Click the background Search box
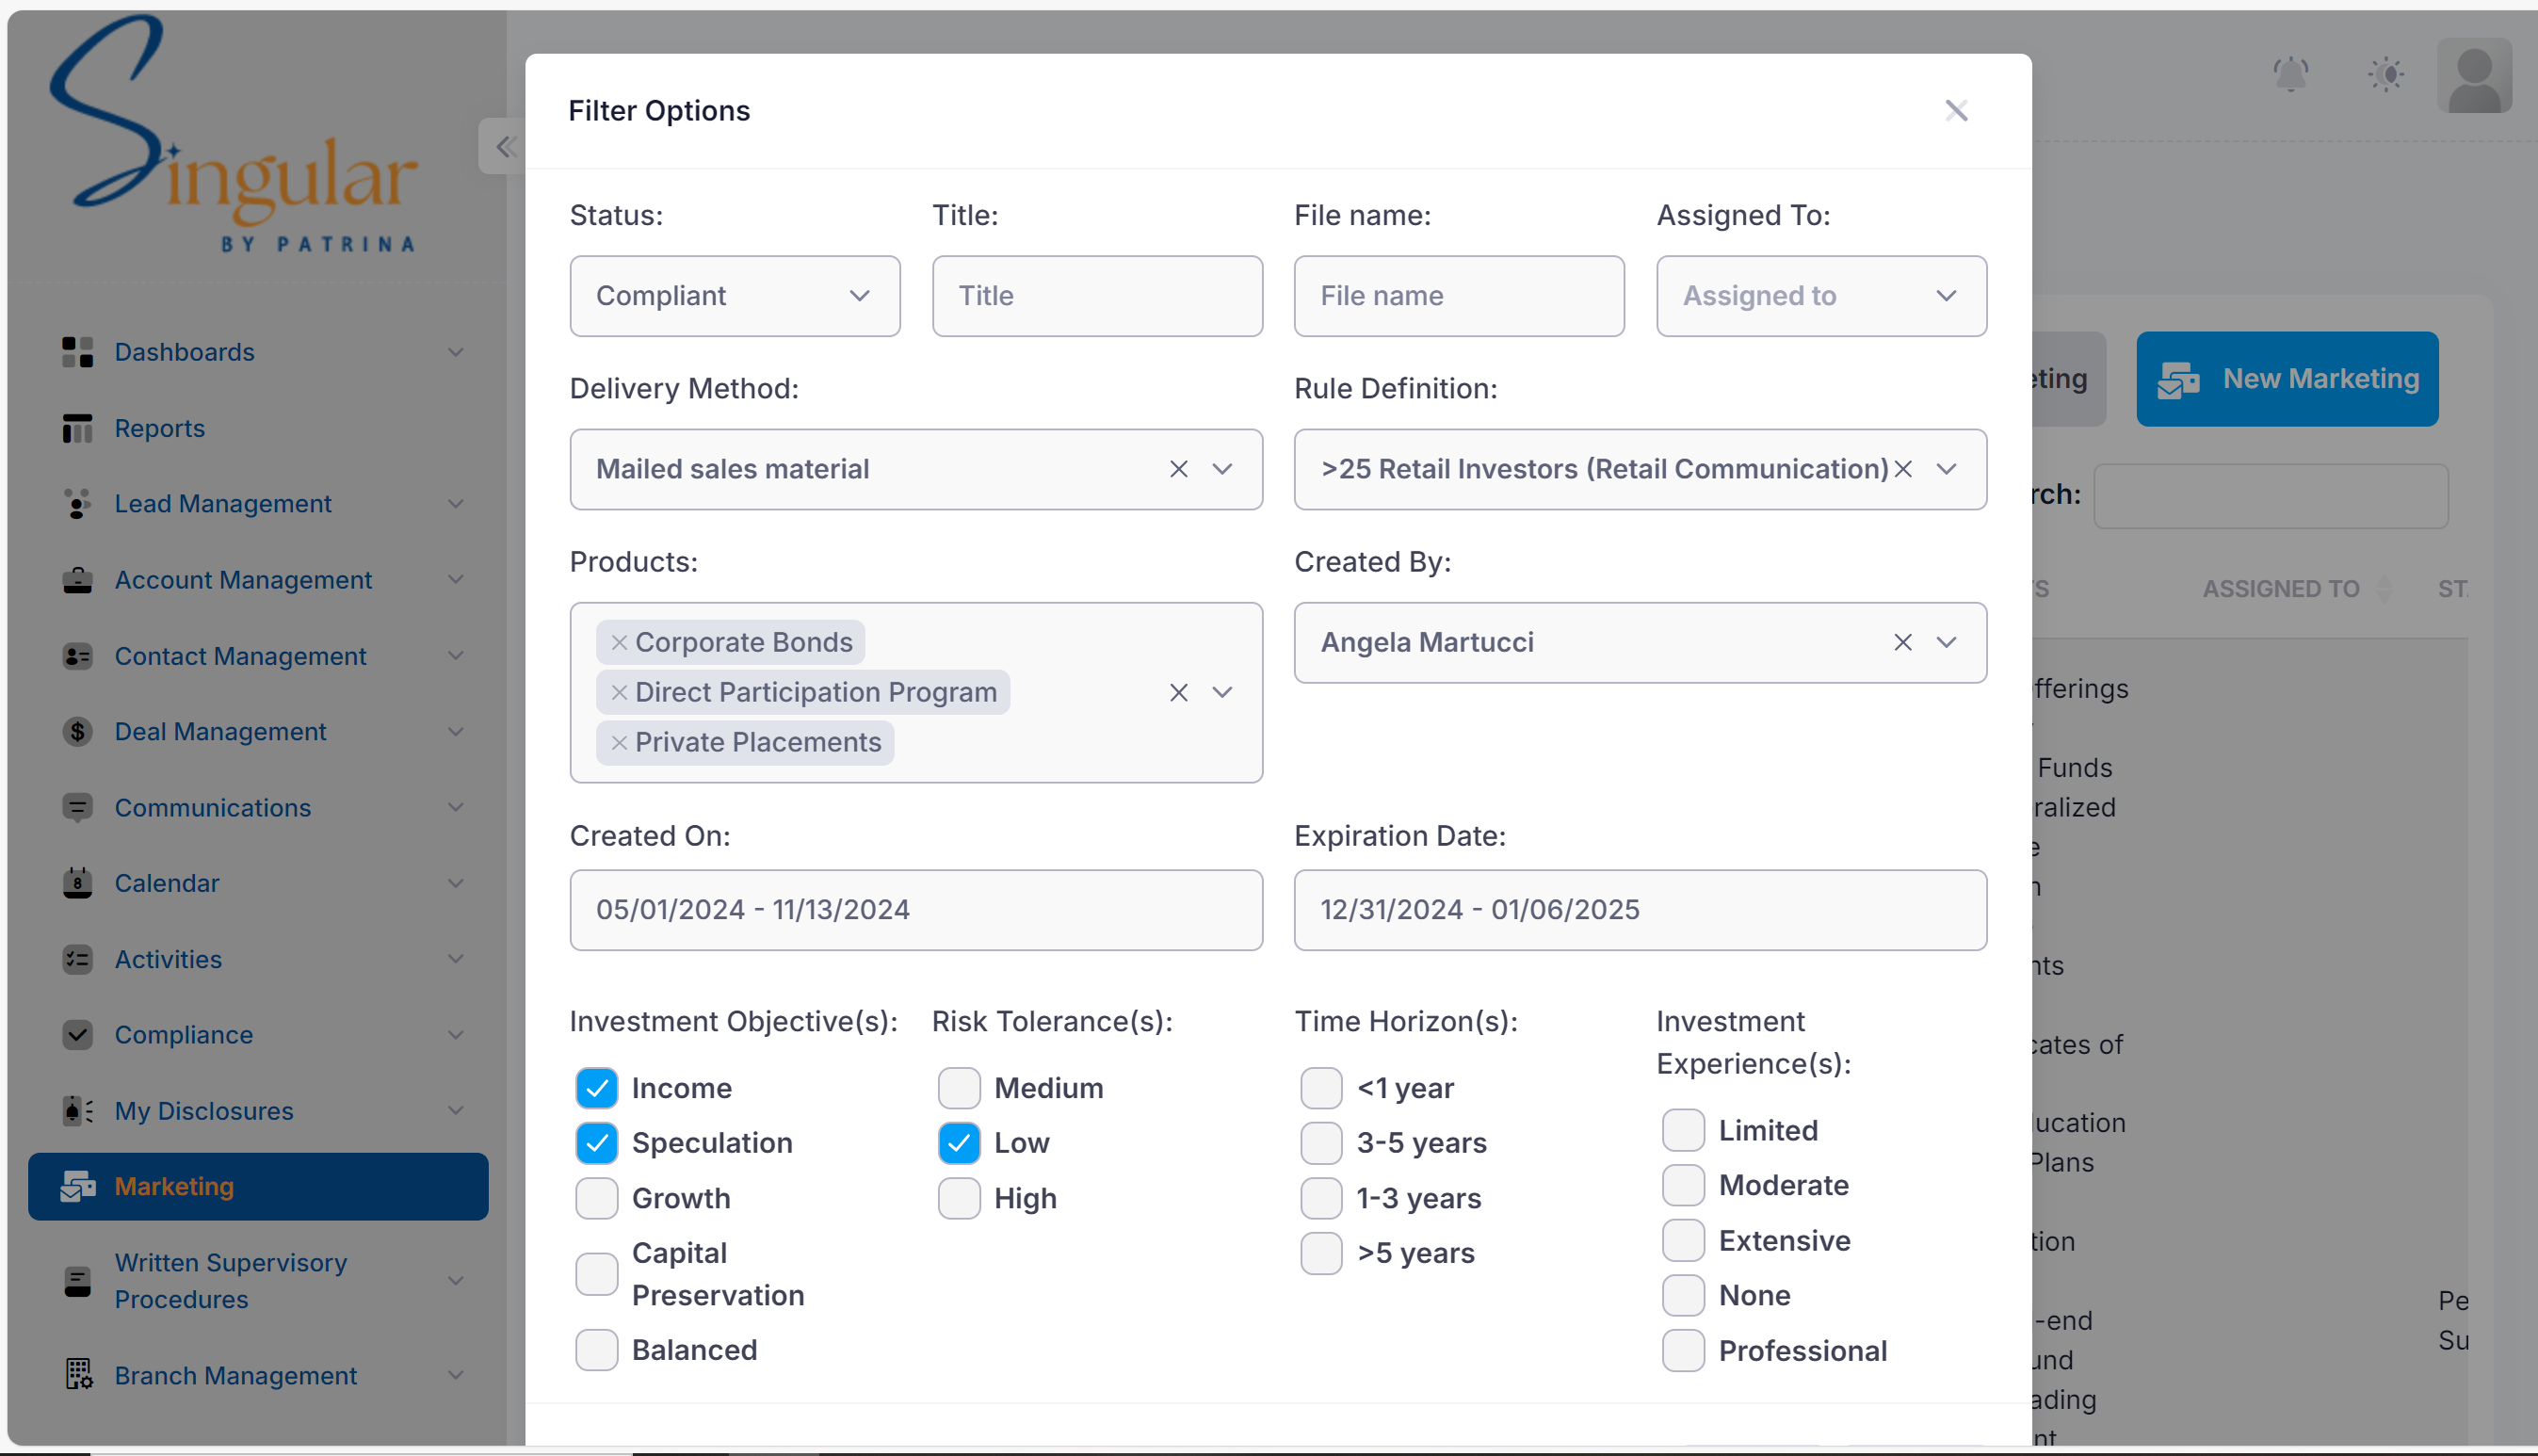2538x1456 pixels. (2271, 496)
